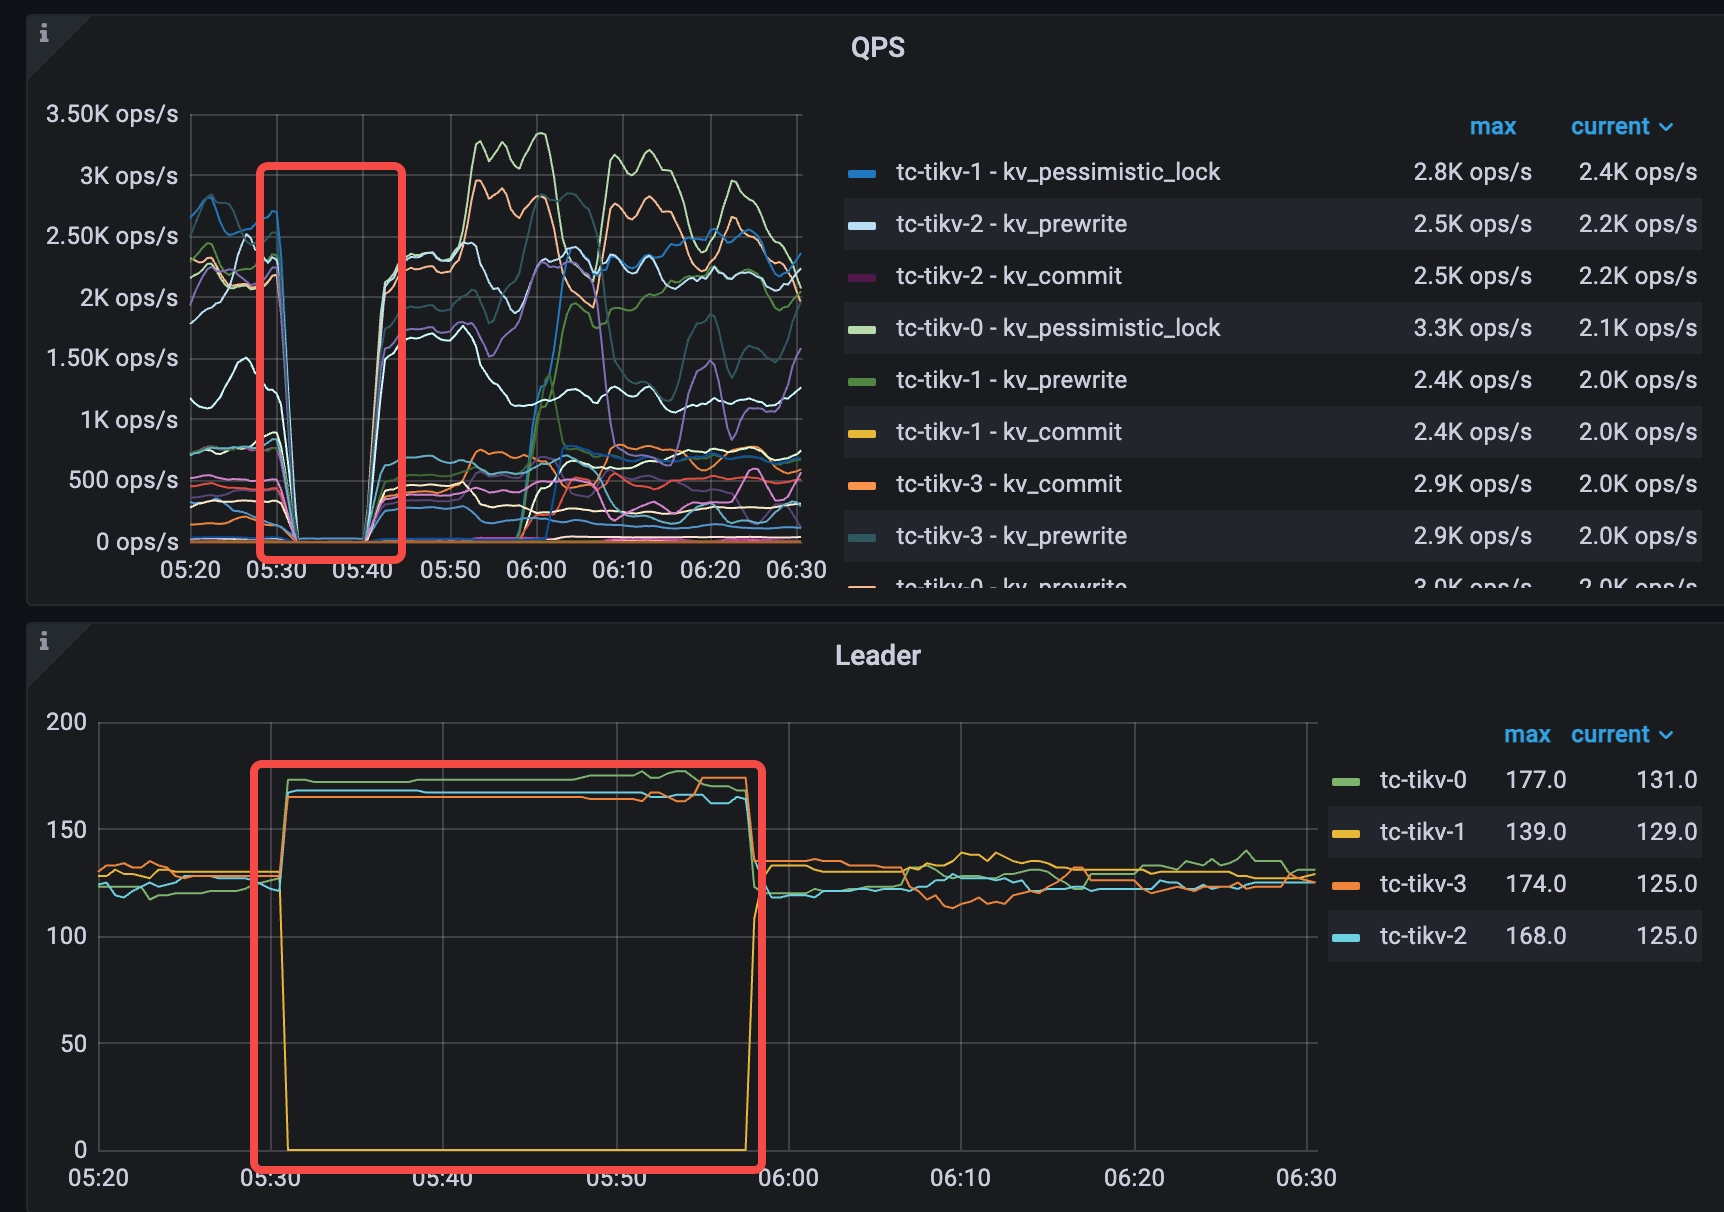Click the purple line icon beside tc-tikv-2 - kv_commit
The height and width of the screenshot is (1212, 1724).
pyautogui.click(x=862, y=276)
